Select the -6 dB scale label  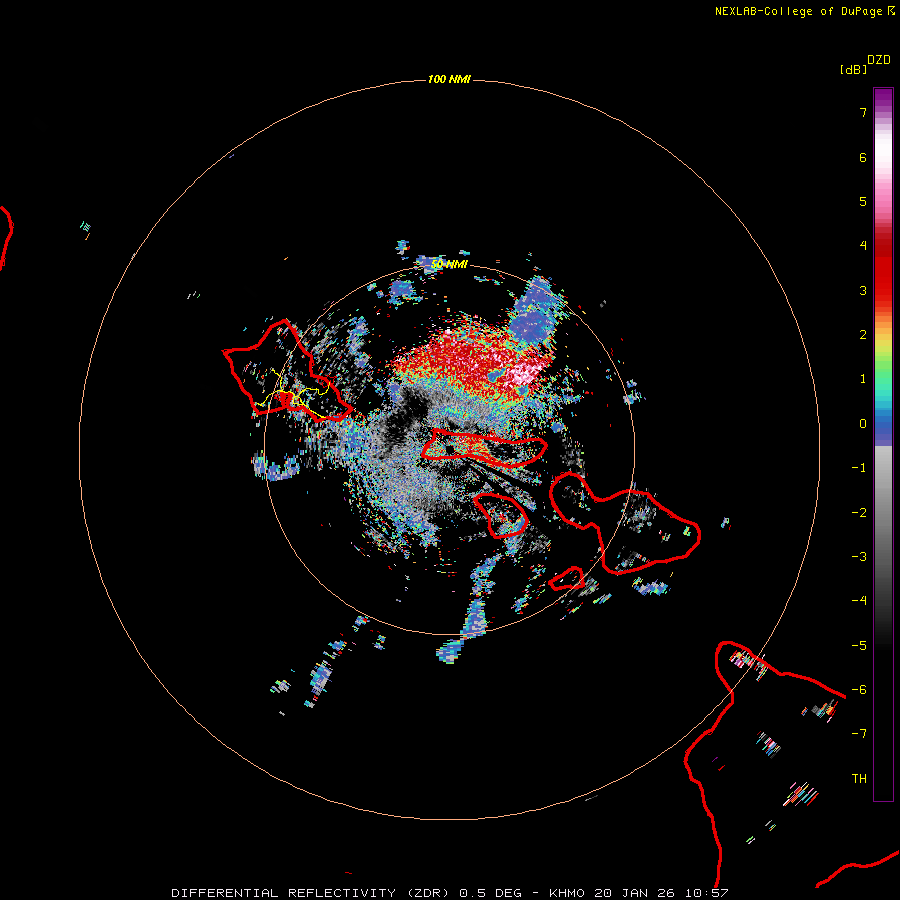click(x=859, y=690)
